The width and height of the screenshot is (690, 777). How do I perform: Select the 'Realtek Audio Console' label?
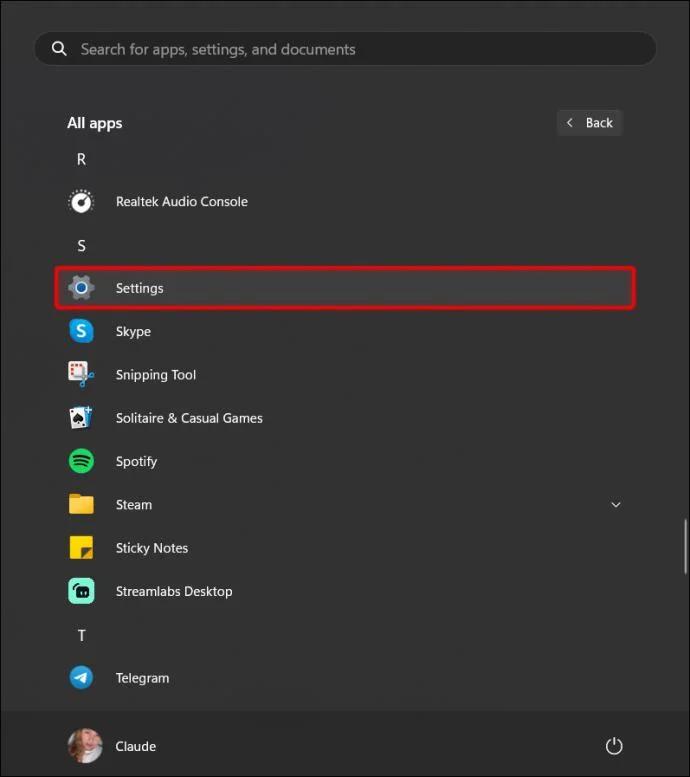click(x=181, y=202)
